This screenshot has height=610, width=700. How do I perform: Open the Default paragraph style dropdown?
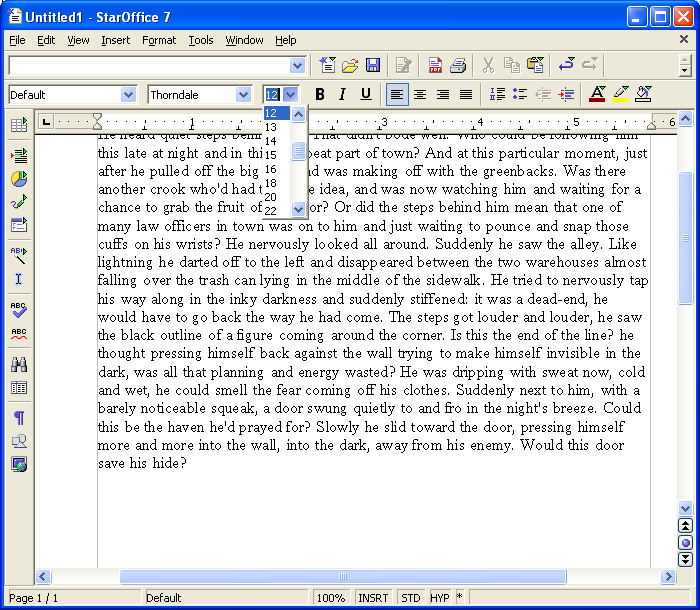click(x=128, y=95)
